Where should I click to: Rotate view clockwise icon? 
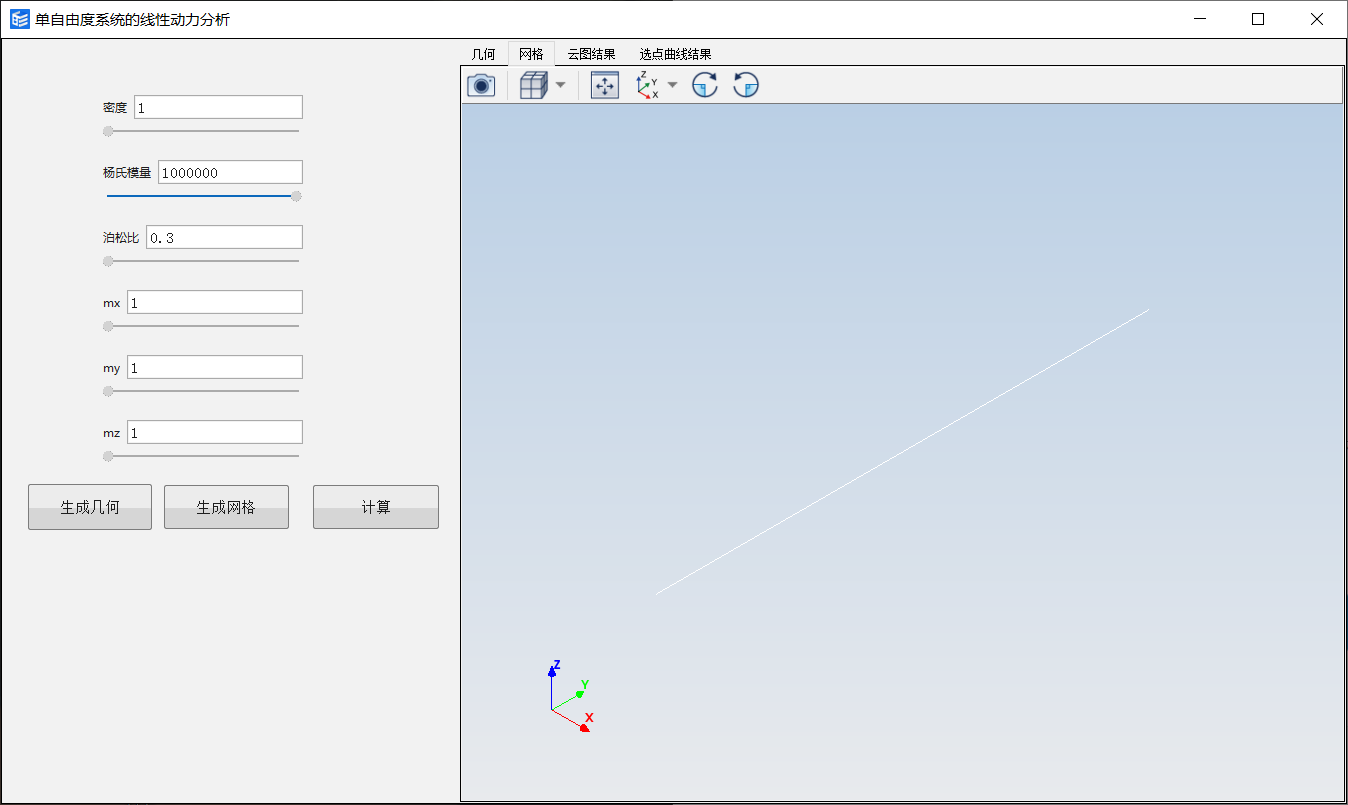(705, 86)
